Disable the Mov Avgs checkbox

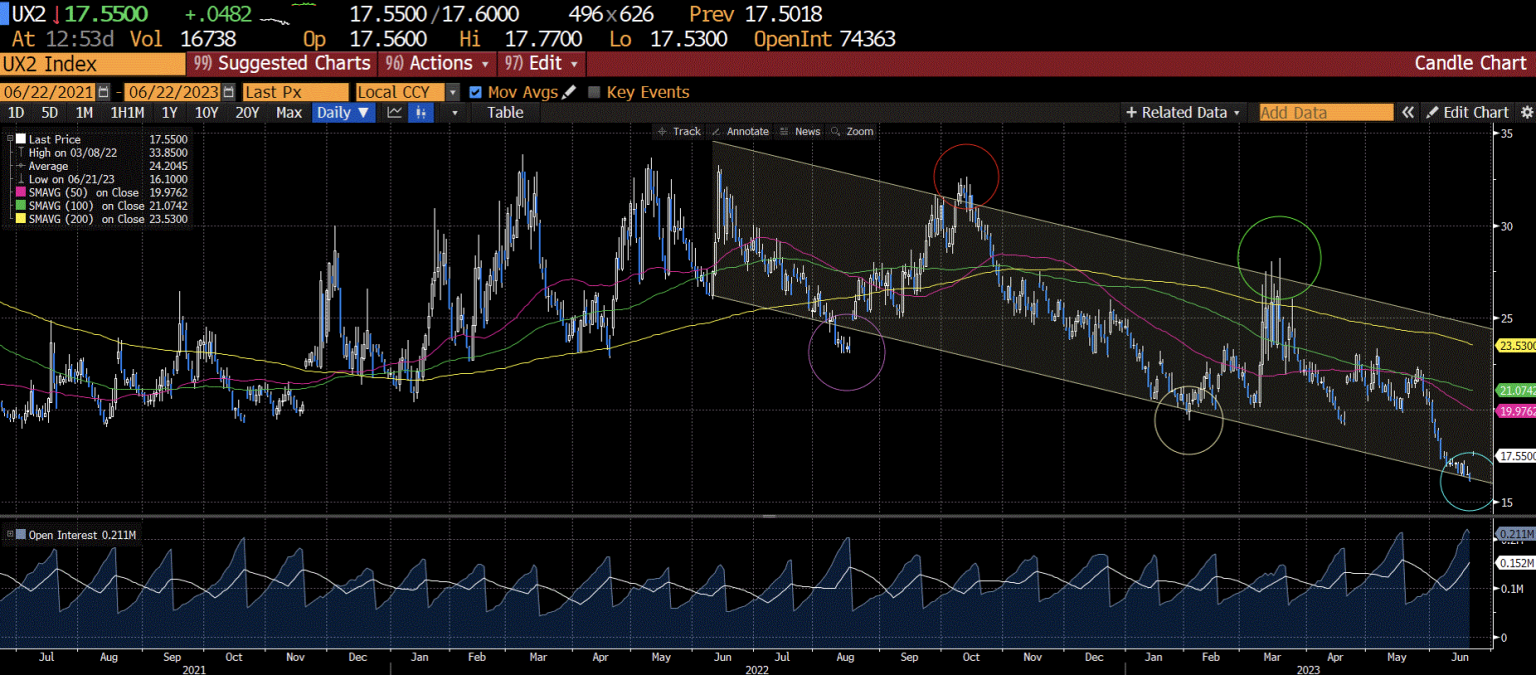476,92
